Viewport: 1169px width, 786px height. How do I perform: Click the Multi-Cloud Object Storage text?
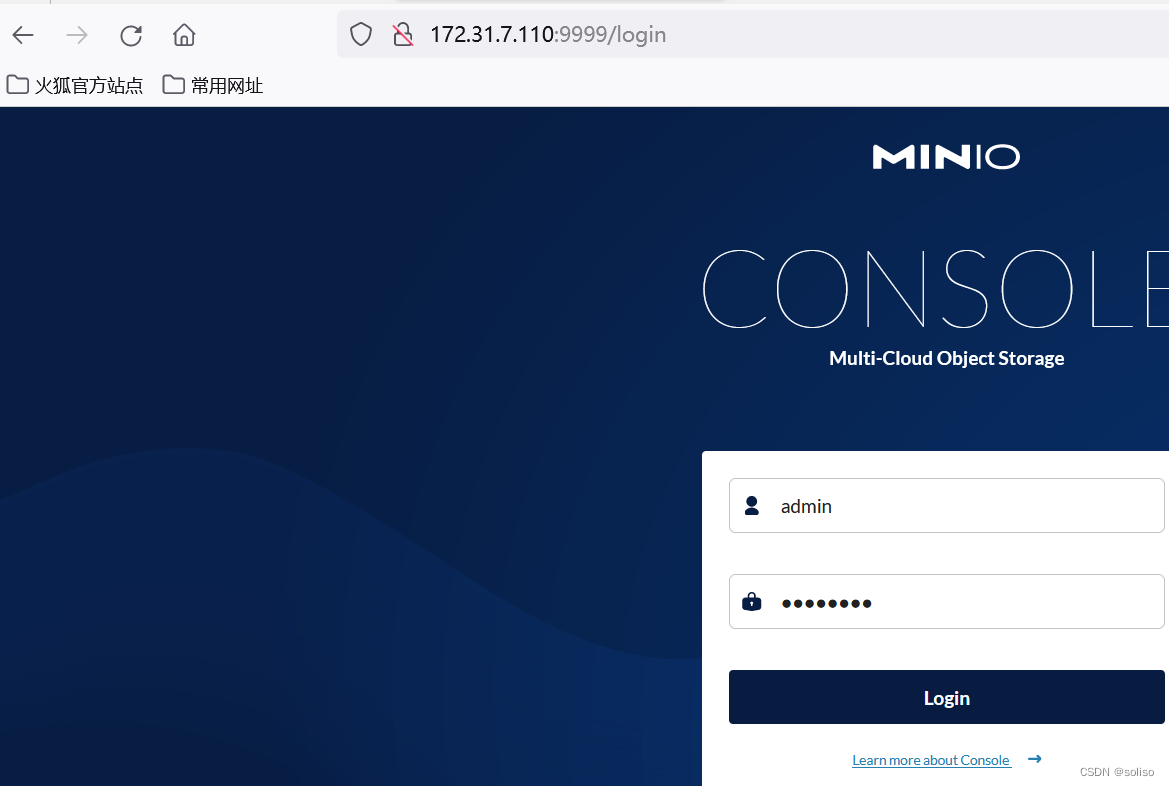click(946, 358)
